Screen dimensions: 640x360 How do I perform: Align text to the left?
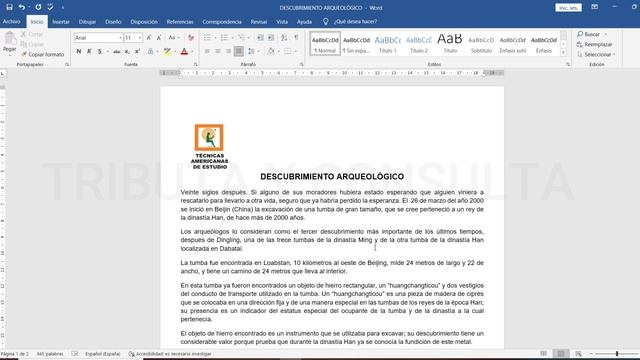click(x=207, y=51)
